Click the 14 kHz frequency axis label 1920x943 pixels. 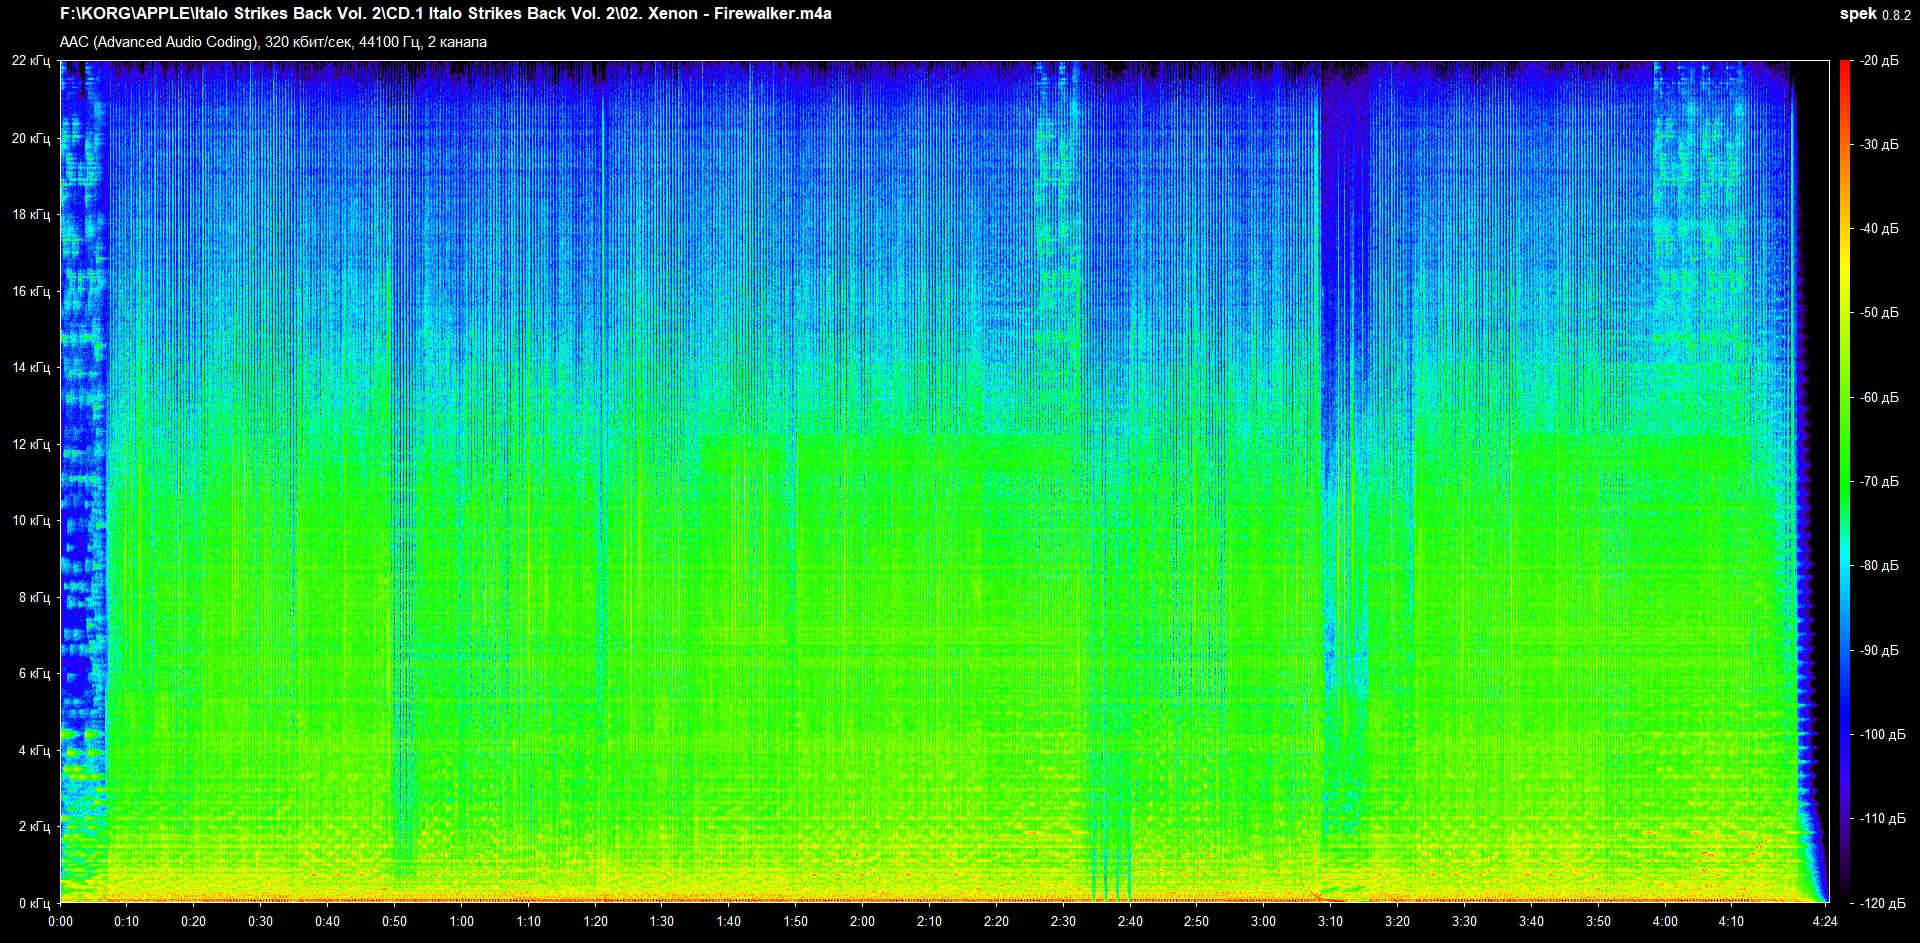coord(31,367)
